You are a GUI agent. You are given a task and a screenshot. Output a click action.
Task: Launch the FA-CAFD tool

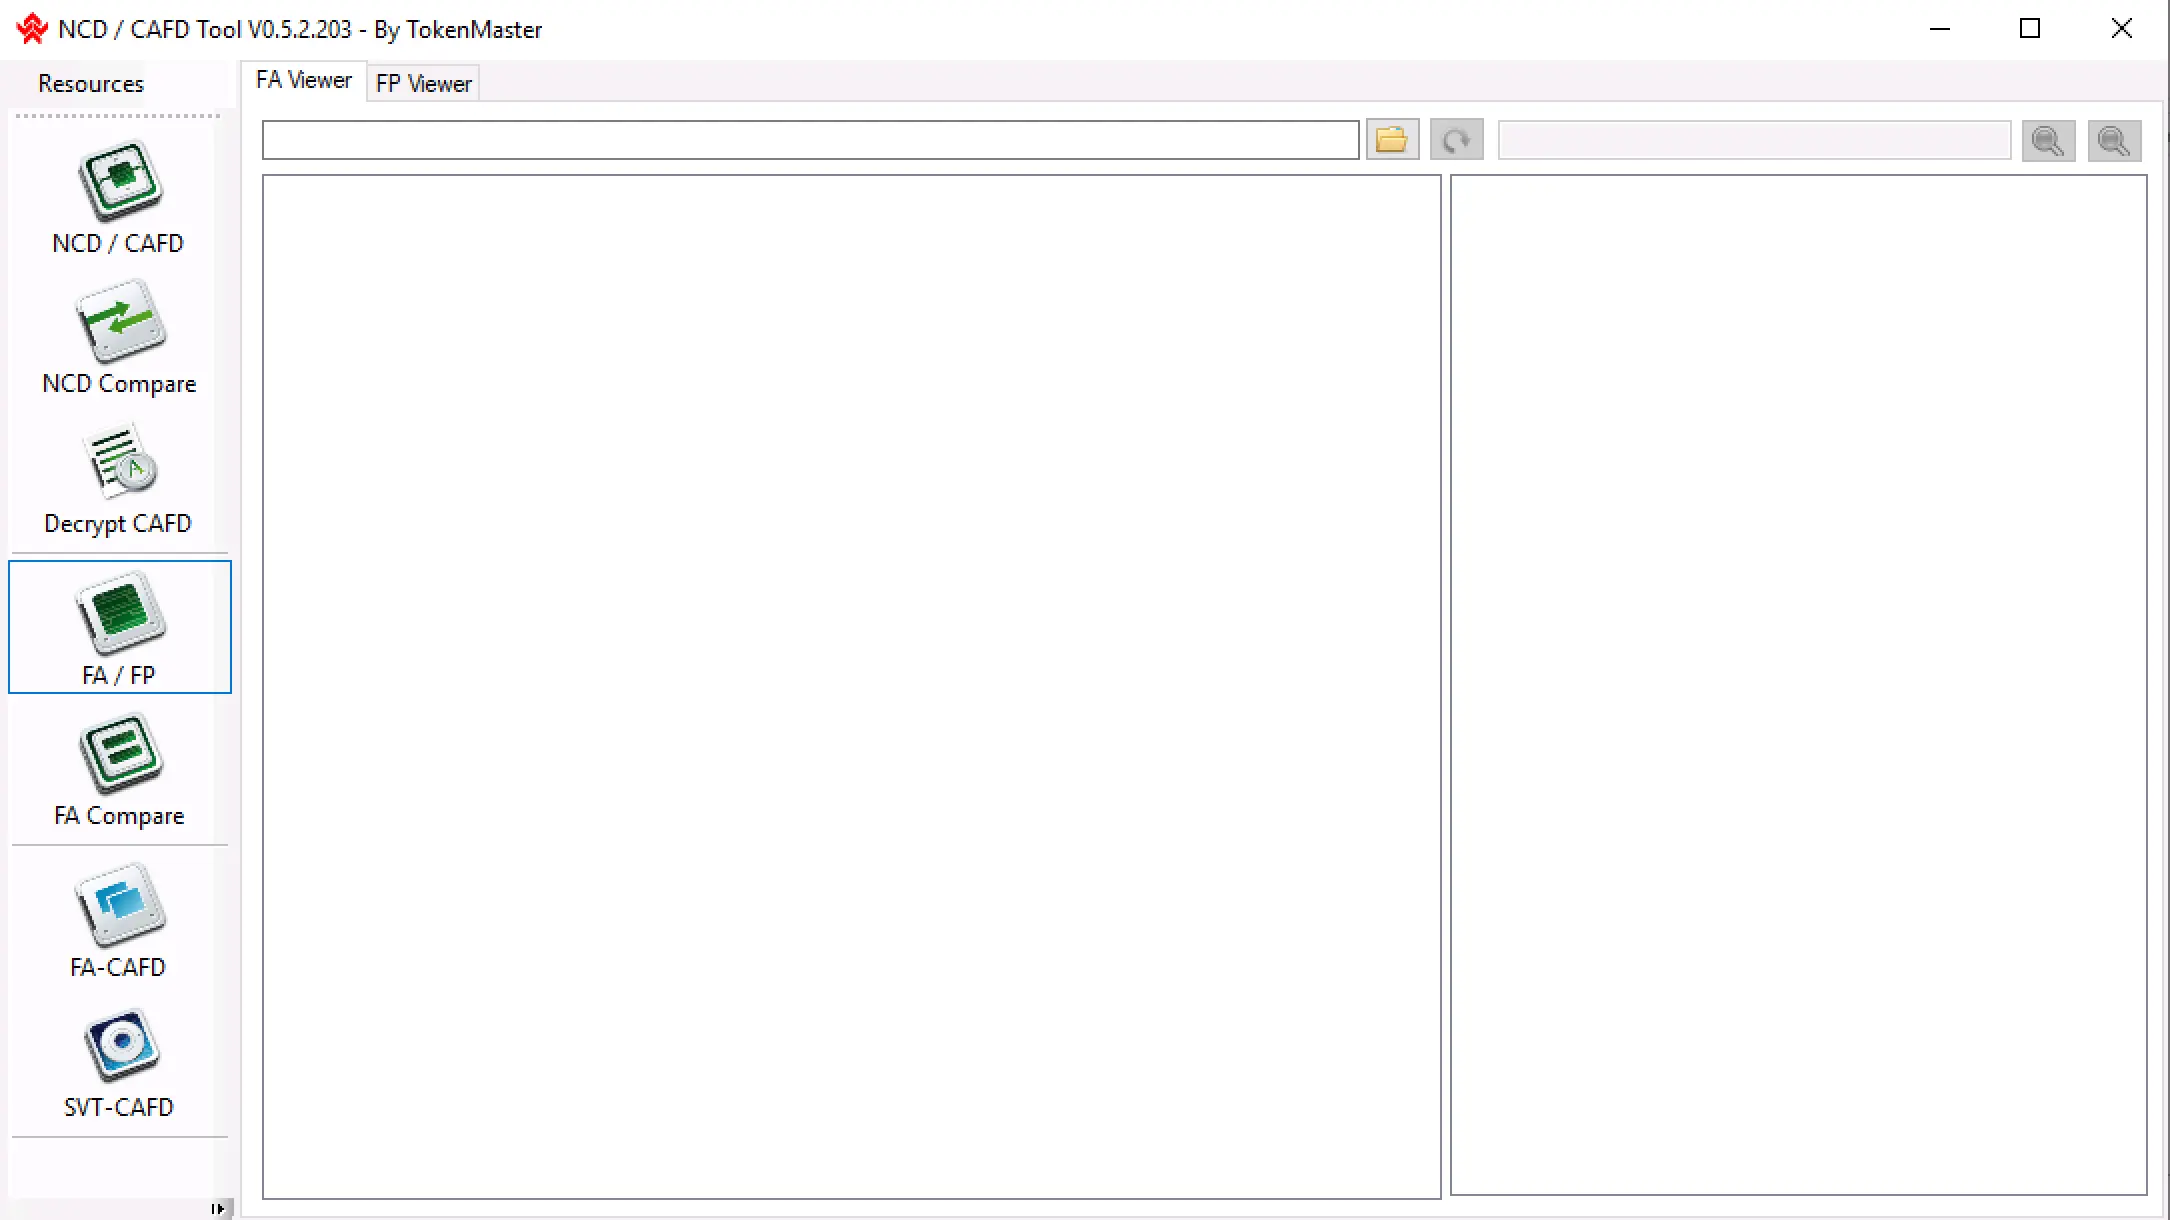(119, 921)
